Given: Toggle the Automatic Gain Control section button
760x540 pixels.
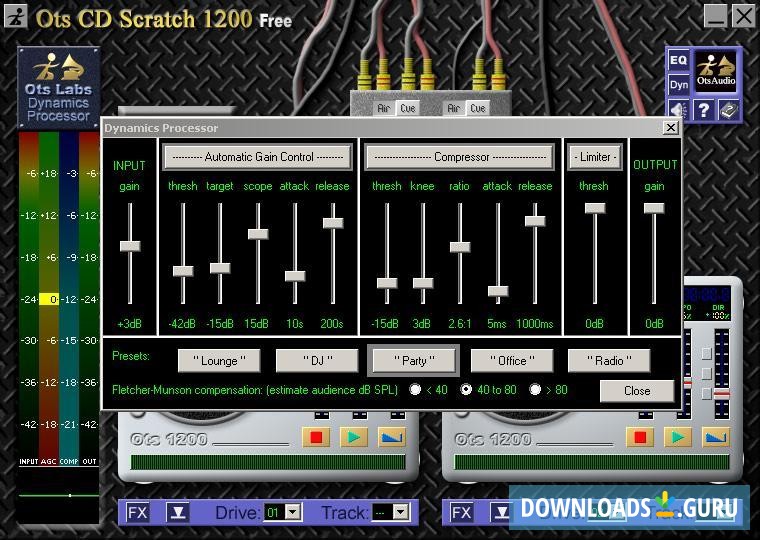Looking at the screenshot, I should pyautogui.click(x=258, y=157).
